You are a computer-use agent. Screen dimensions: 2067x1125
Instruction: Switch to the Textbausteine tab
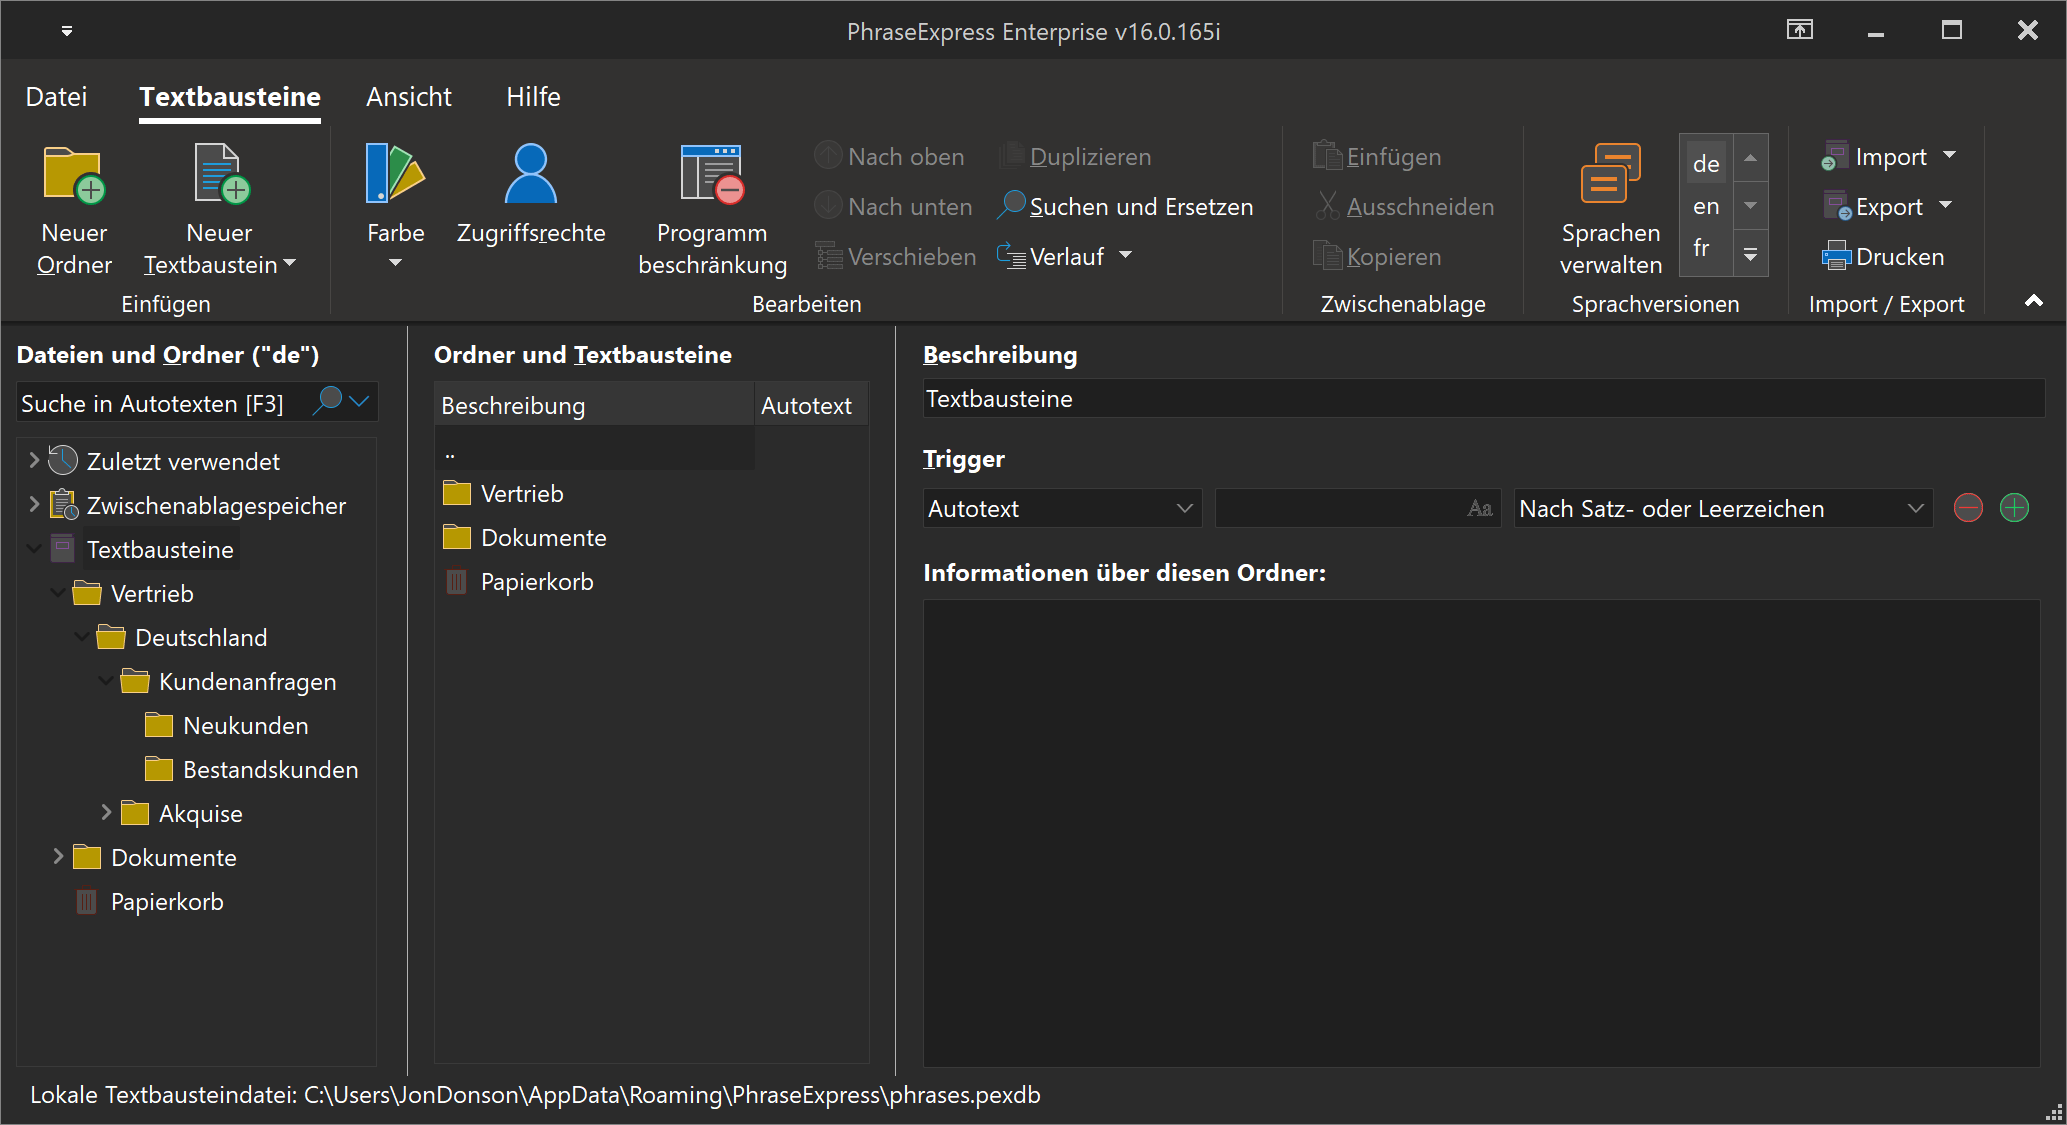pos(230,96)
